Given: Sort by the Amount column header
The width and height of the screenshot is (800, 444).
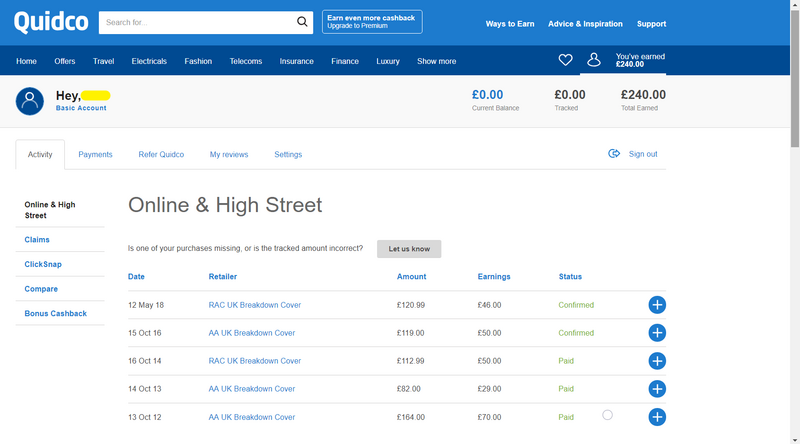Looking at the screenshot, I should (x=411, y=276).
